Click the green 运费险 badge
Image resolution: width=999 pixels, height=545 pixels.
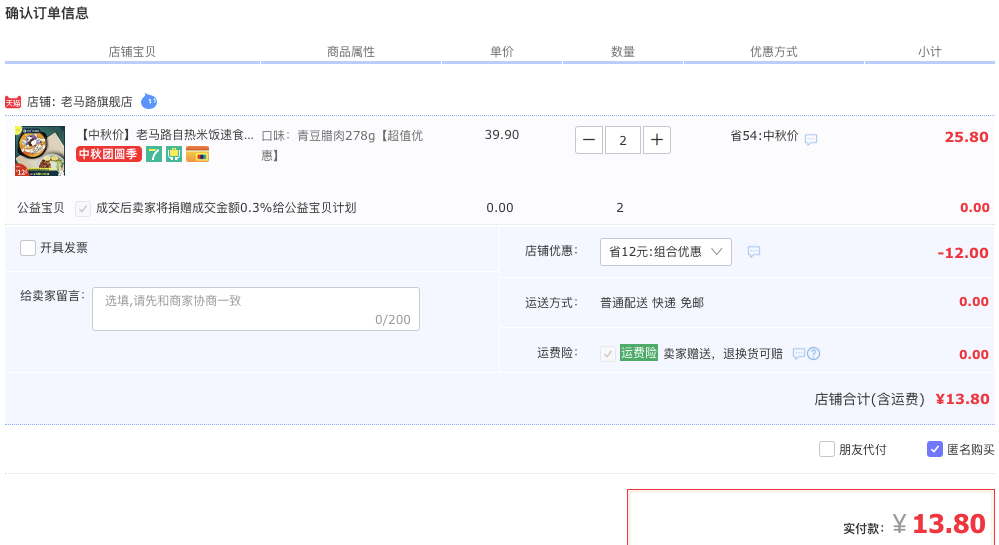[638, 352]
